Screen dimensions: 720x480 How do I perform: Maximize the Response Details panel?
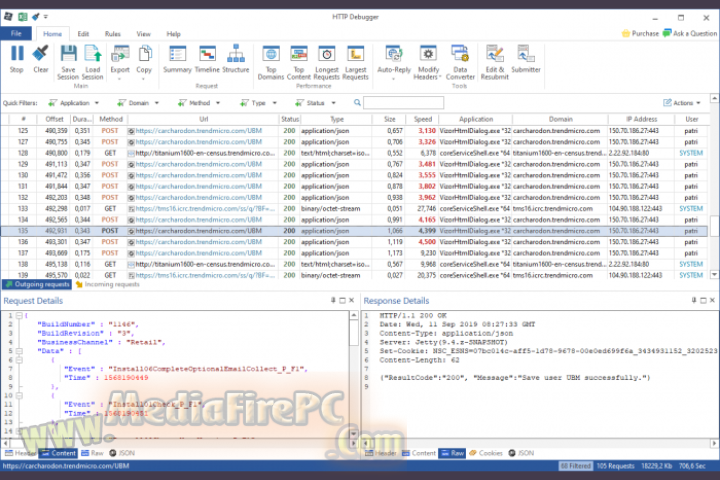(703, 300)
